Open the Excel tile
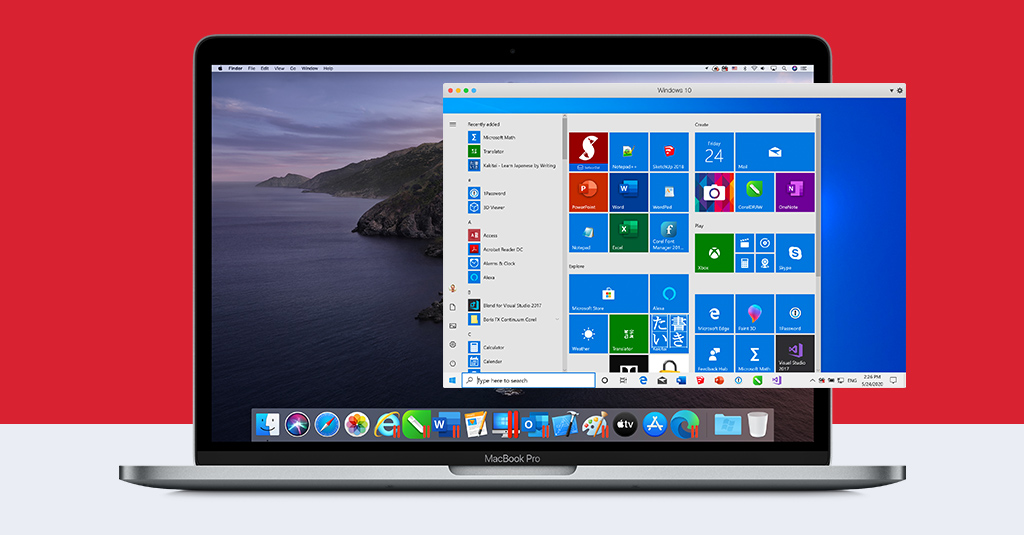Viewport: 1024px width, 535px height. pyautogui.click(x=629, y=233)
